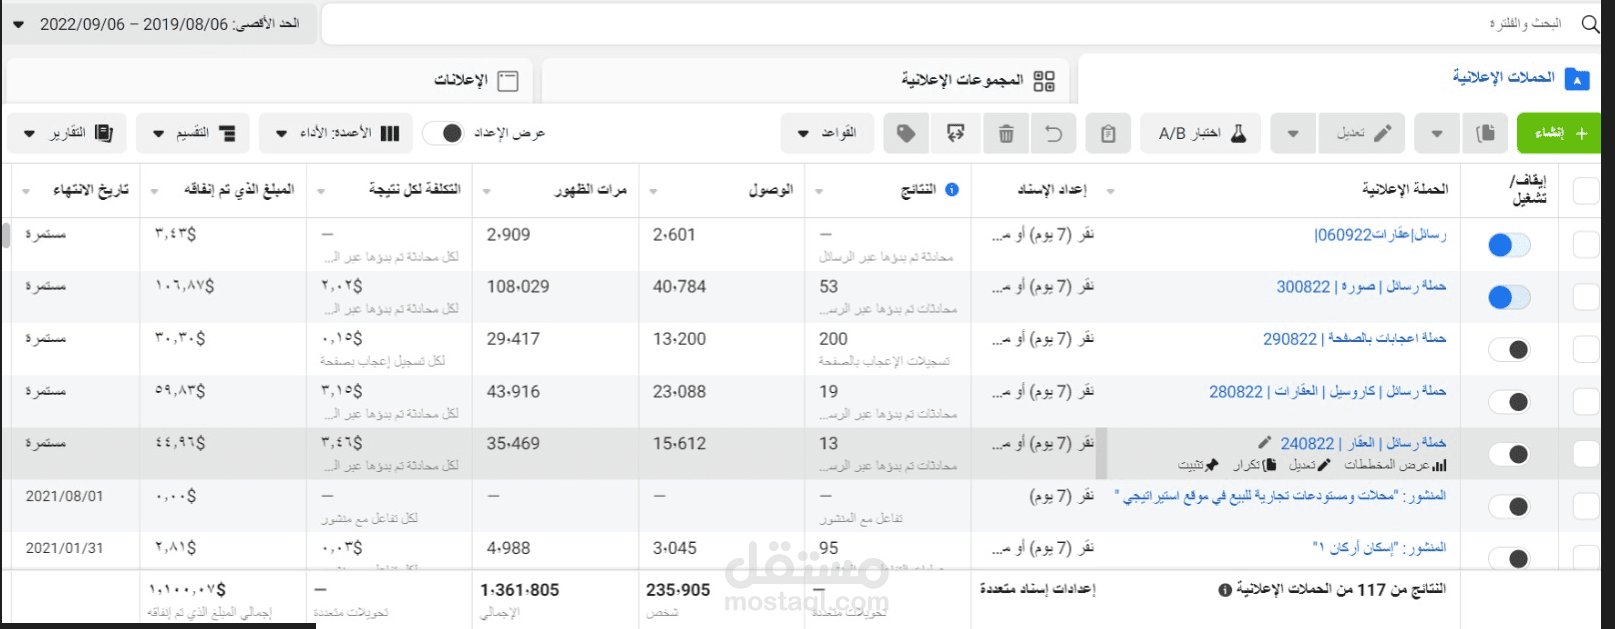1615x629 pixels.
Task: Click pencil rename icon beside campaign 240822
Action: 1264,443
